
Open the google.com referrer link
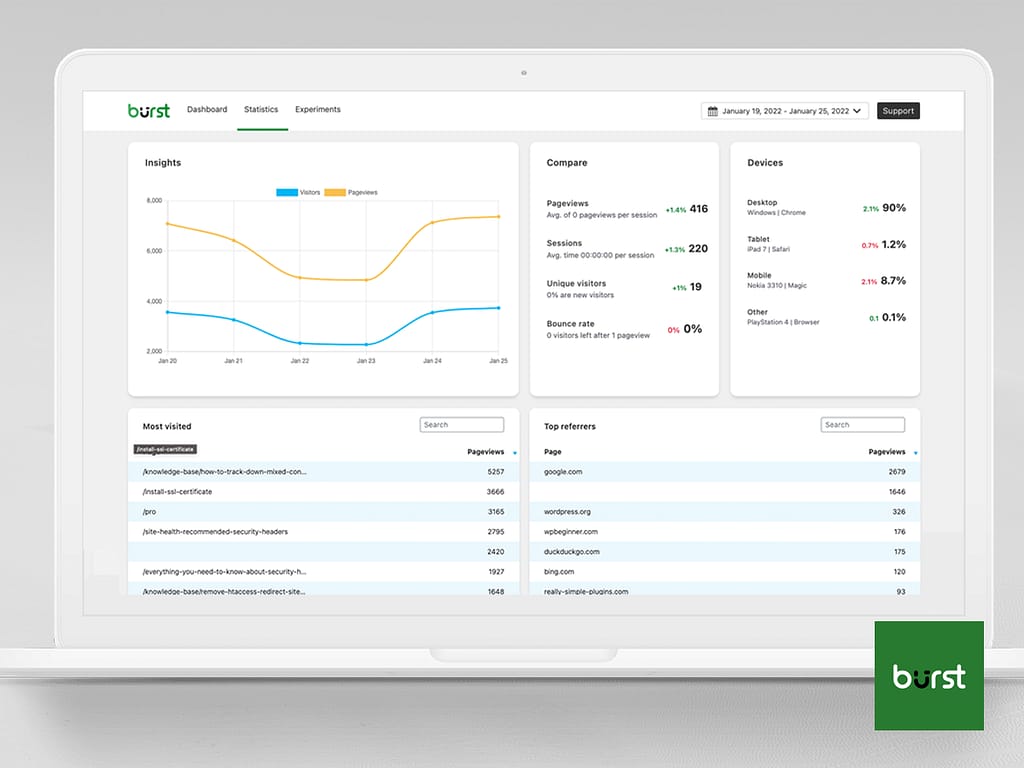pyautogui.click(x=562, y=472)
